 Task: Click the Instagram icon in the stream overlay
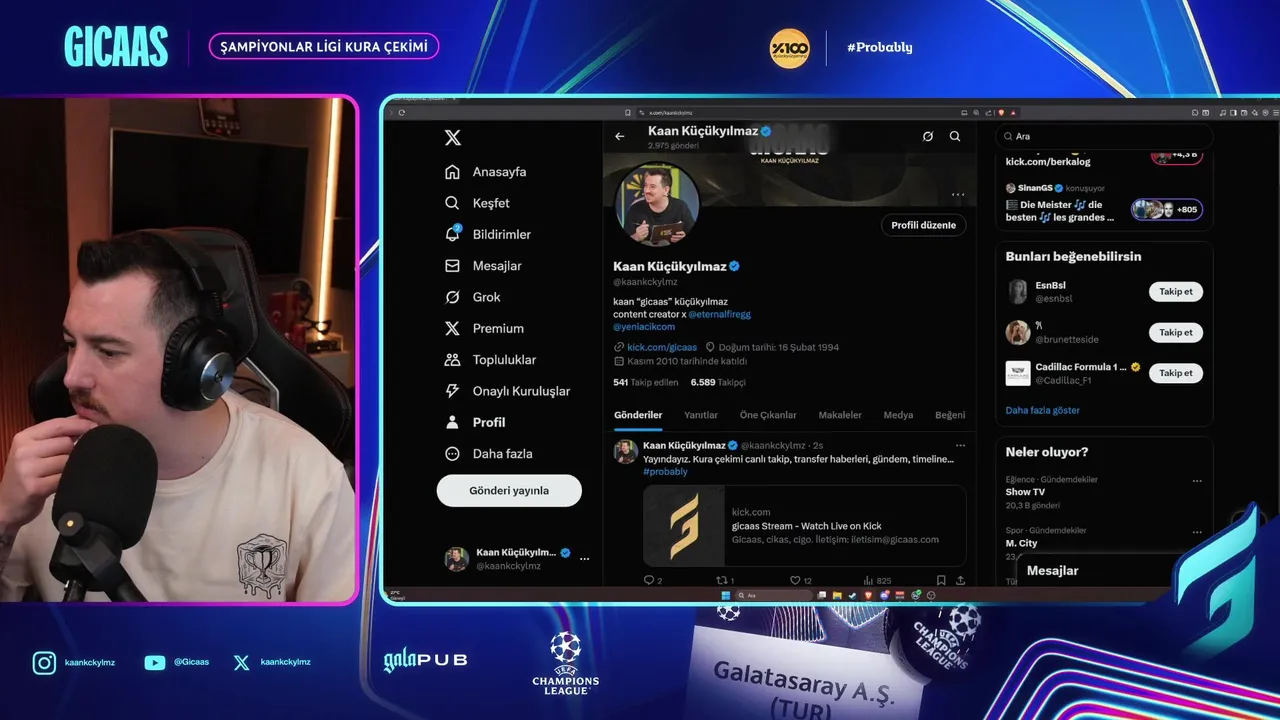(44, 663)
